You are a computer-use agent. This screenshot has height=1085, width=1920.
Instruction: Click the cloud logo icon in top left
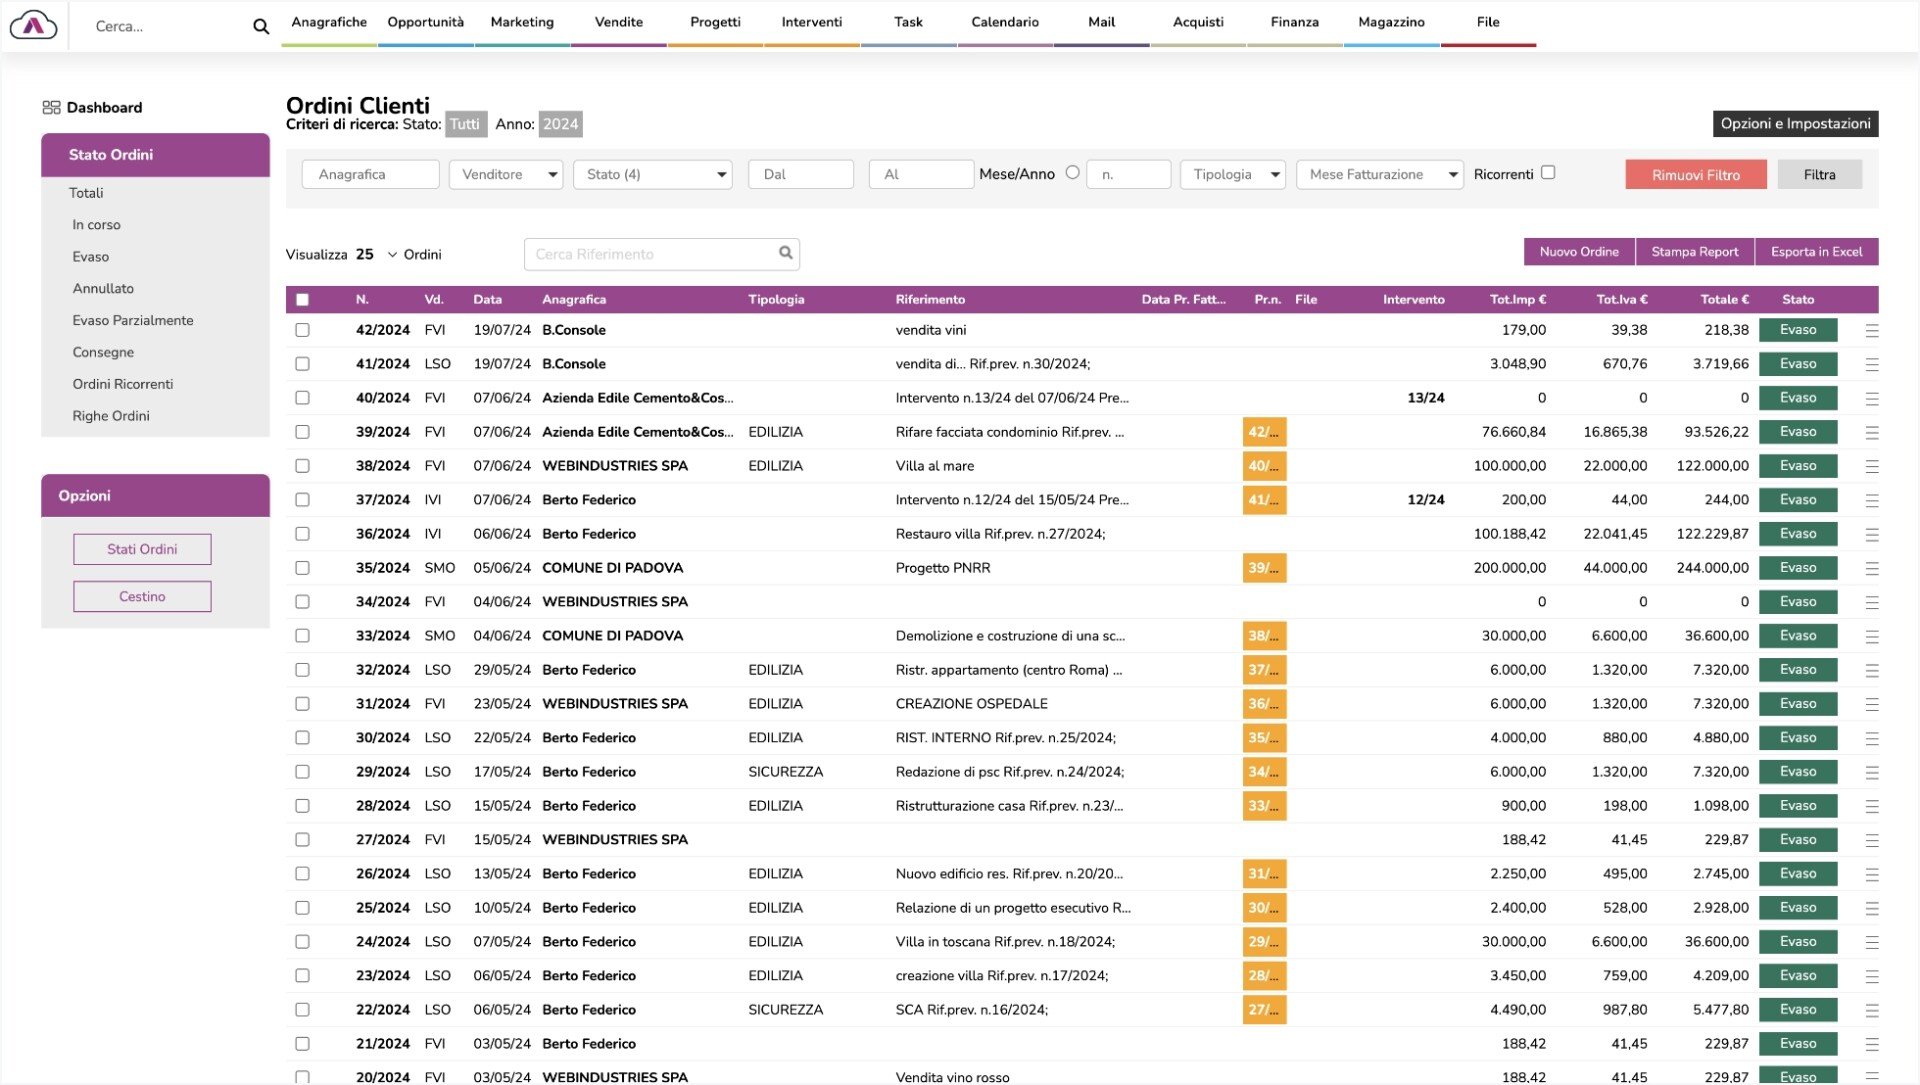click(x=33, y=25)
